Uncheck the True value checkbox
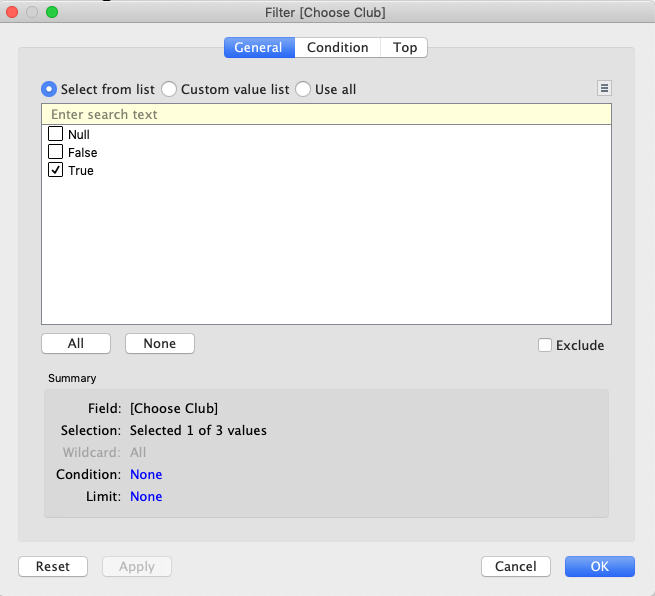This screenshot has height=596, width=655. tap(56, 170)
